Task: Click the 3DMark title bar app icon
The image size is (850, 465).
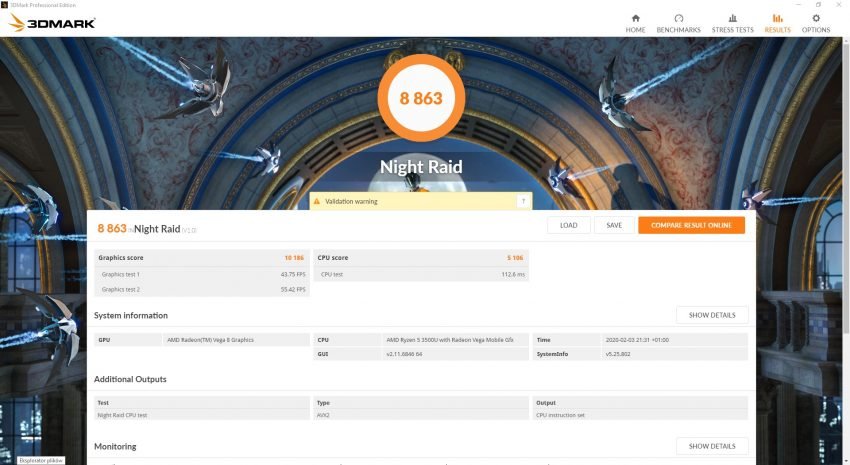Action: [x=4, y=4]
